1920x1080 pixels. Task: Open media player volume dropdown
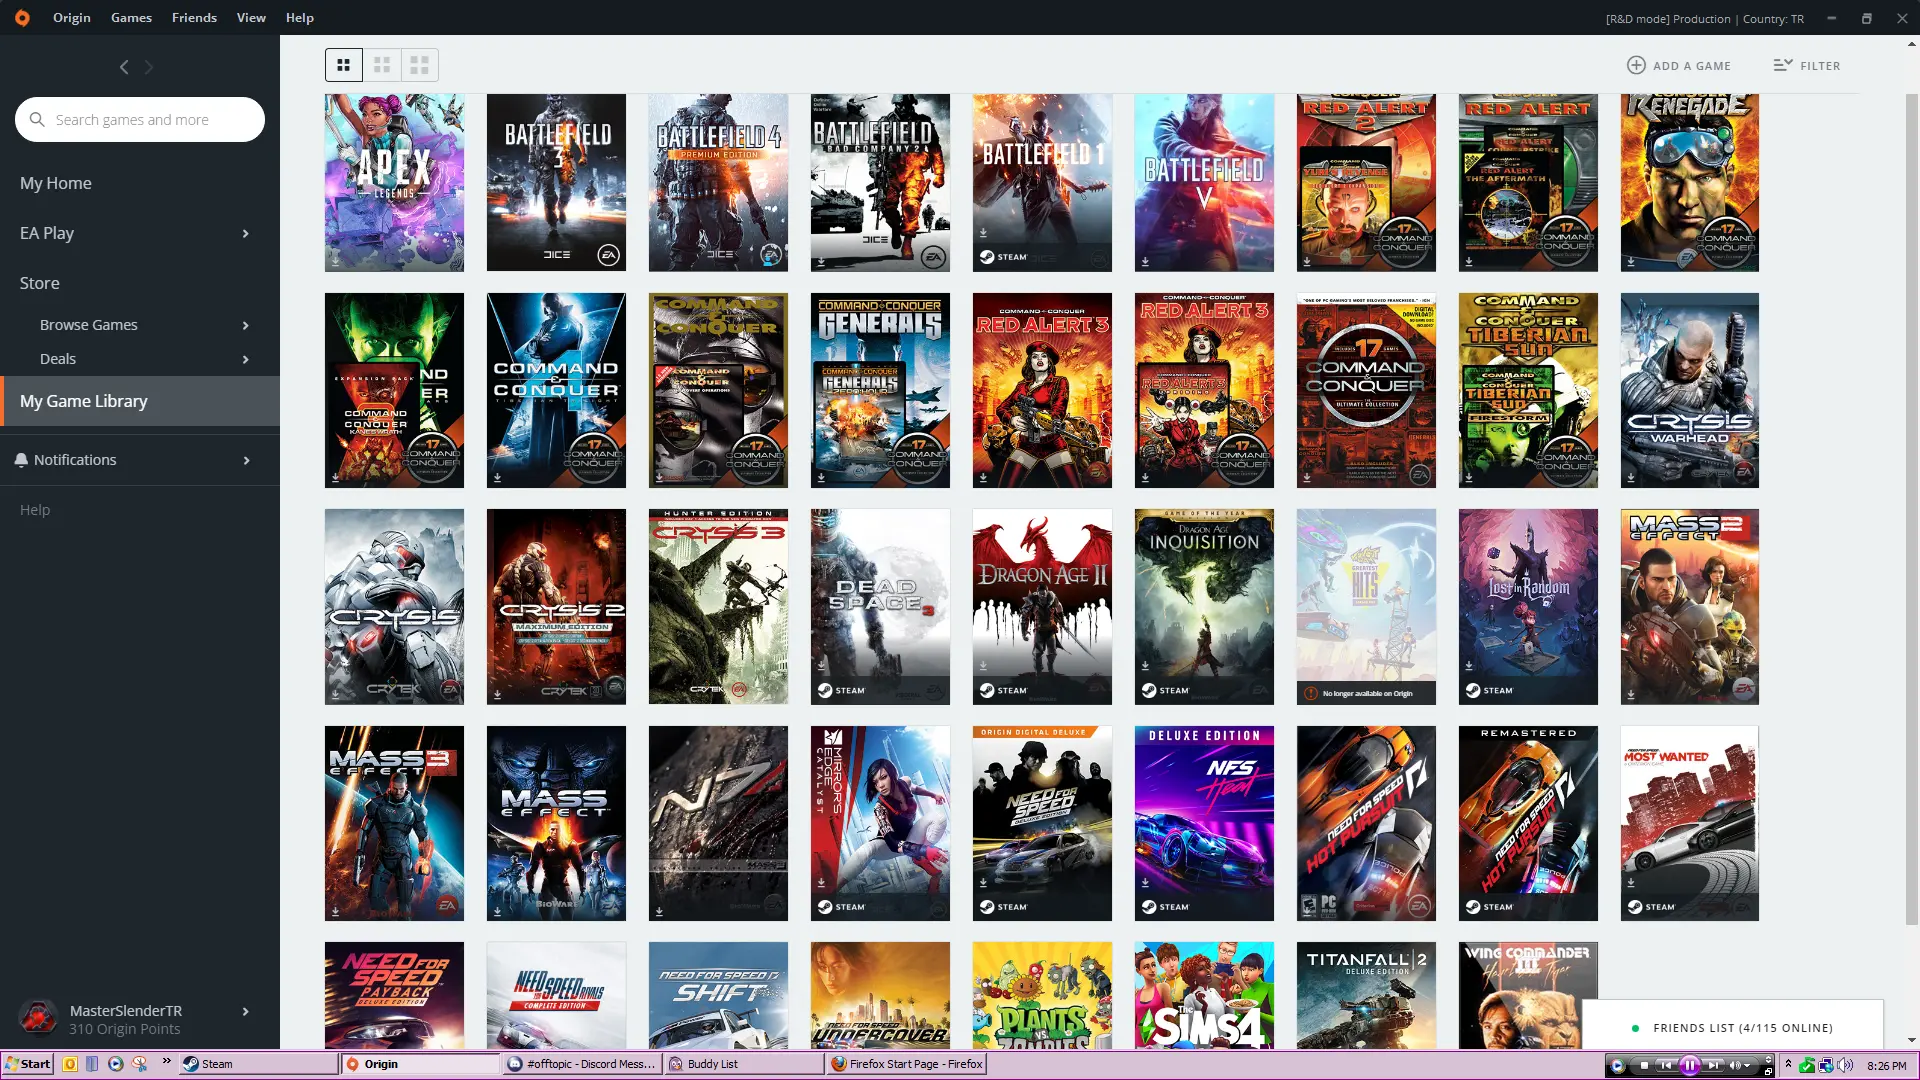tap(1748, 1065)
